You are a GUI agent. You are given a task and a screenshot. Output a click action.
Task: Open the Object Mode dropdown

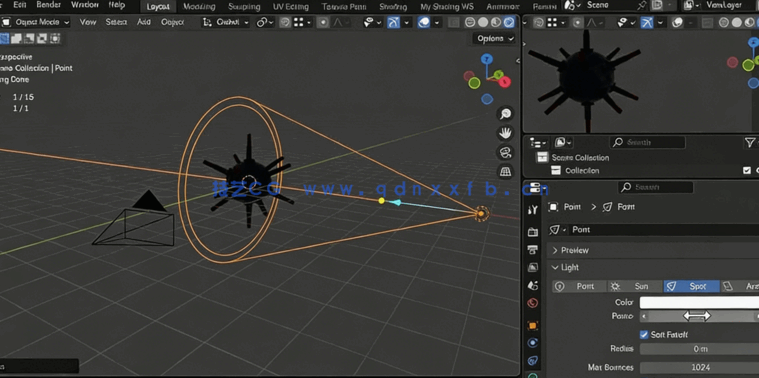35,22
